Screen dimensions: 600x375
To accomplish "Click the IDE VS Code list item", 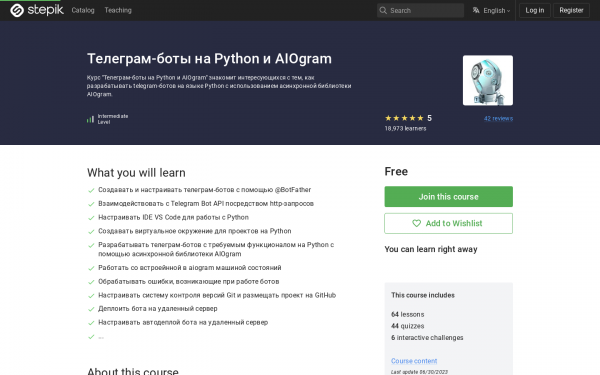I will click(x=173, y=217).
